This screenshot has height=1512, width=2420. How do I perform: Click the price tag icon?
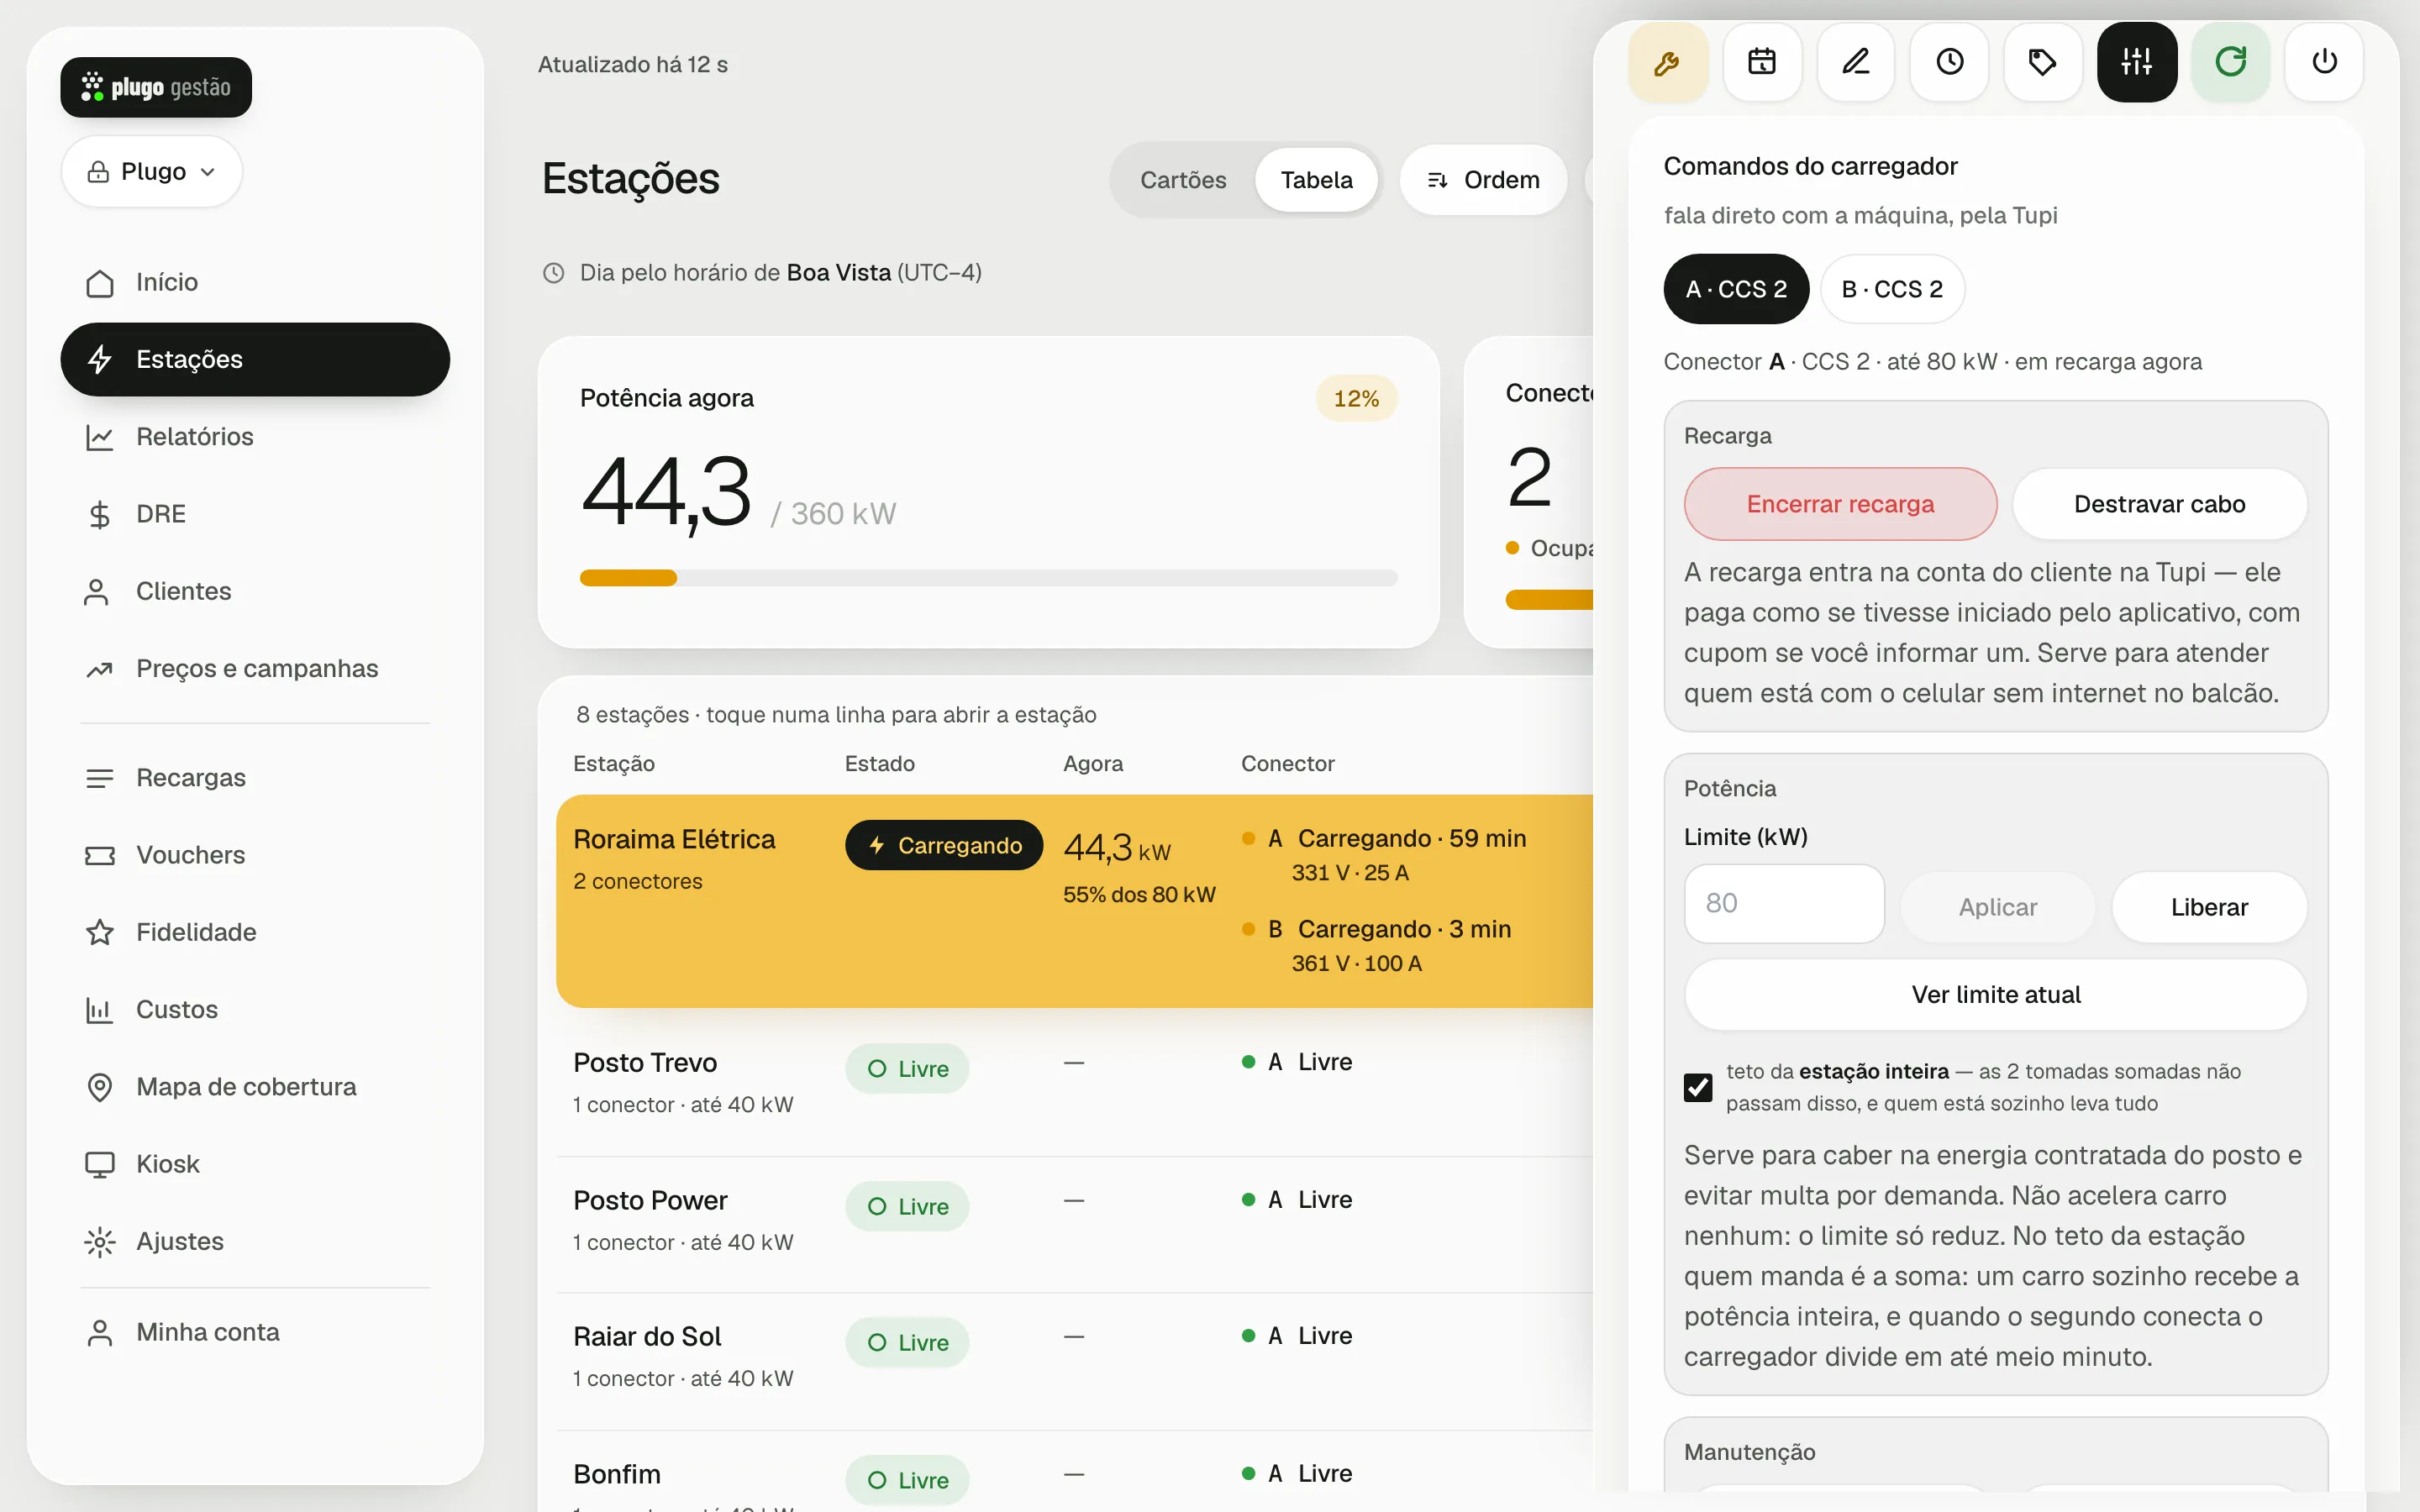2042,62
